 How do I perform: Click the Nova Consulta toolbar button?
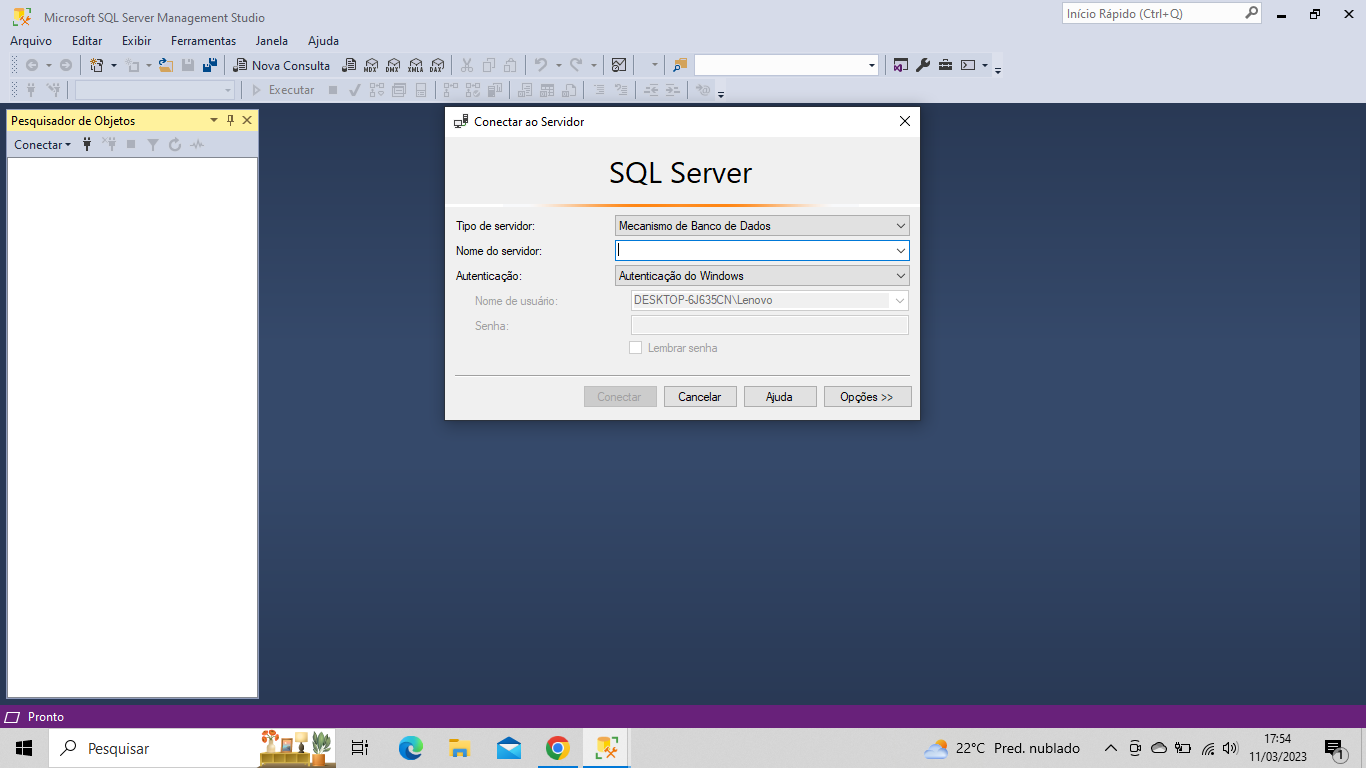click(x=281, y=65)
